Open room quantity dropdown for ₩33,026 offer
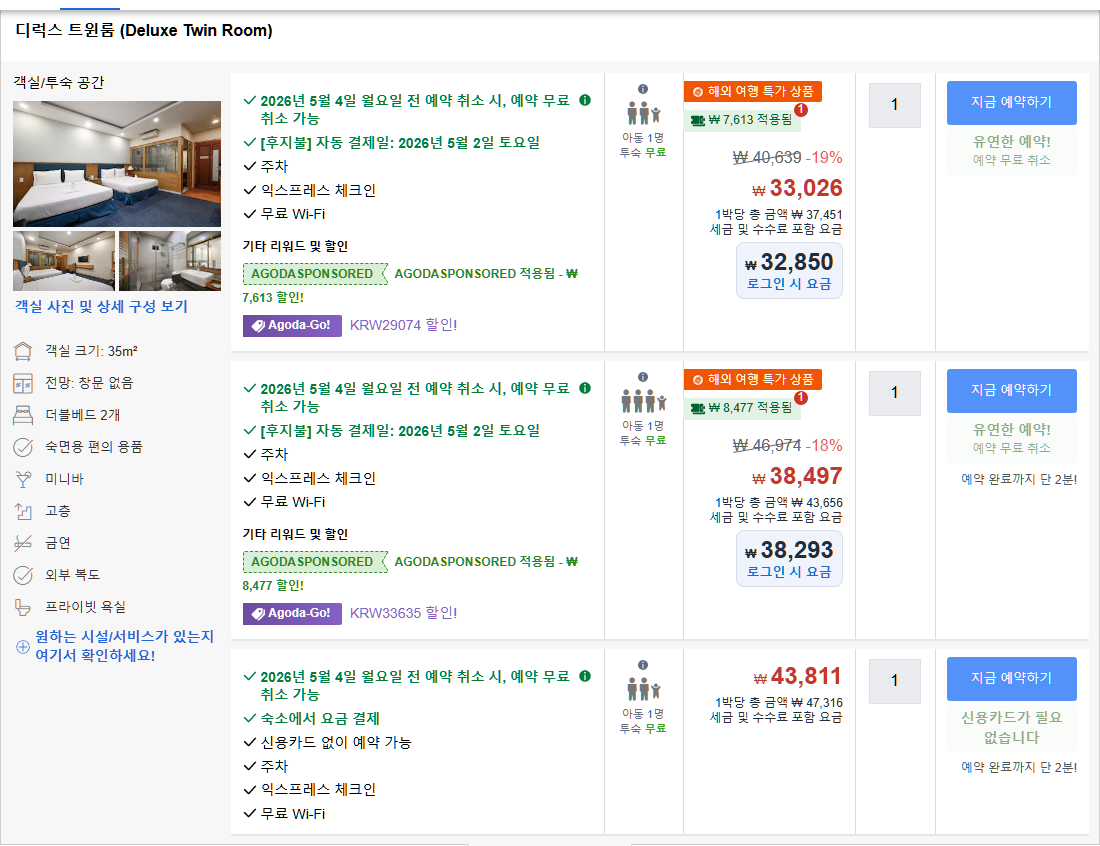This screenshot has width=1100, height=846. [894, 104]
